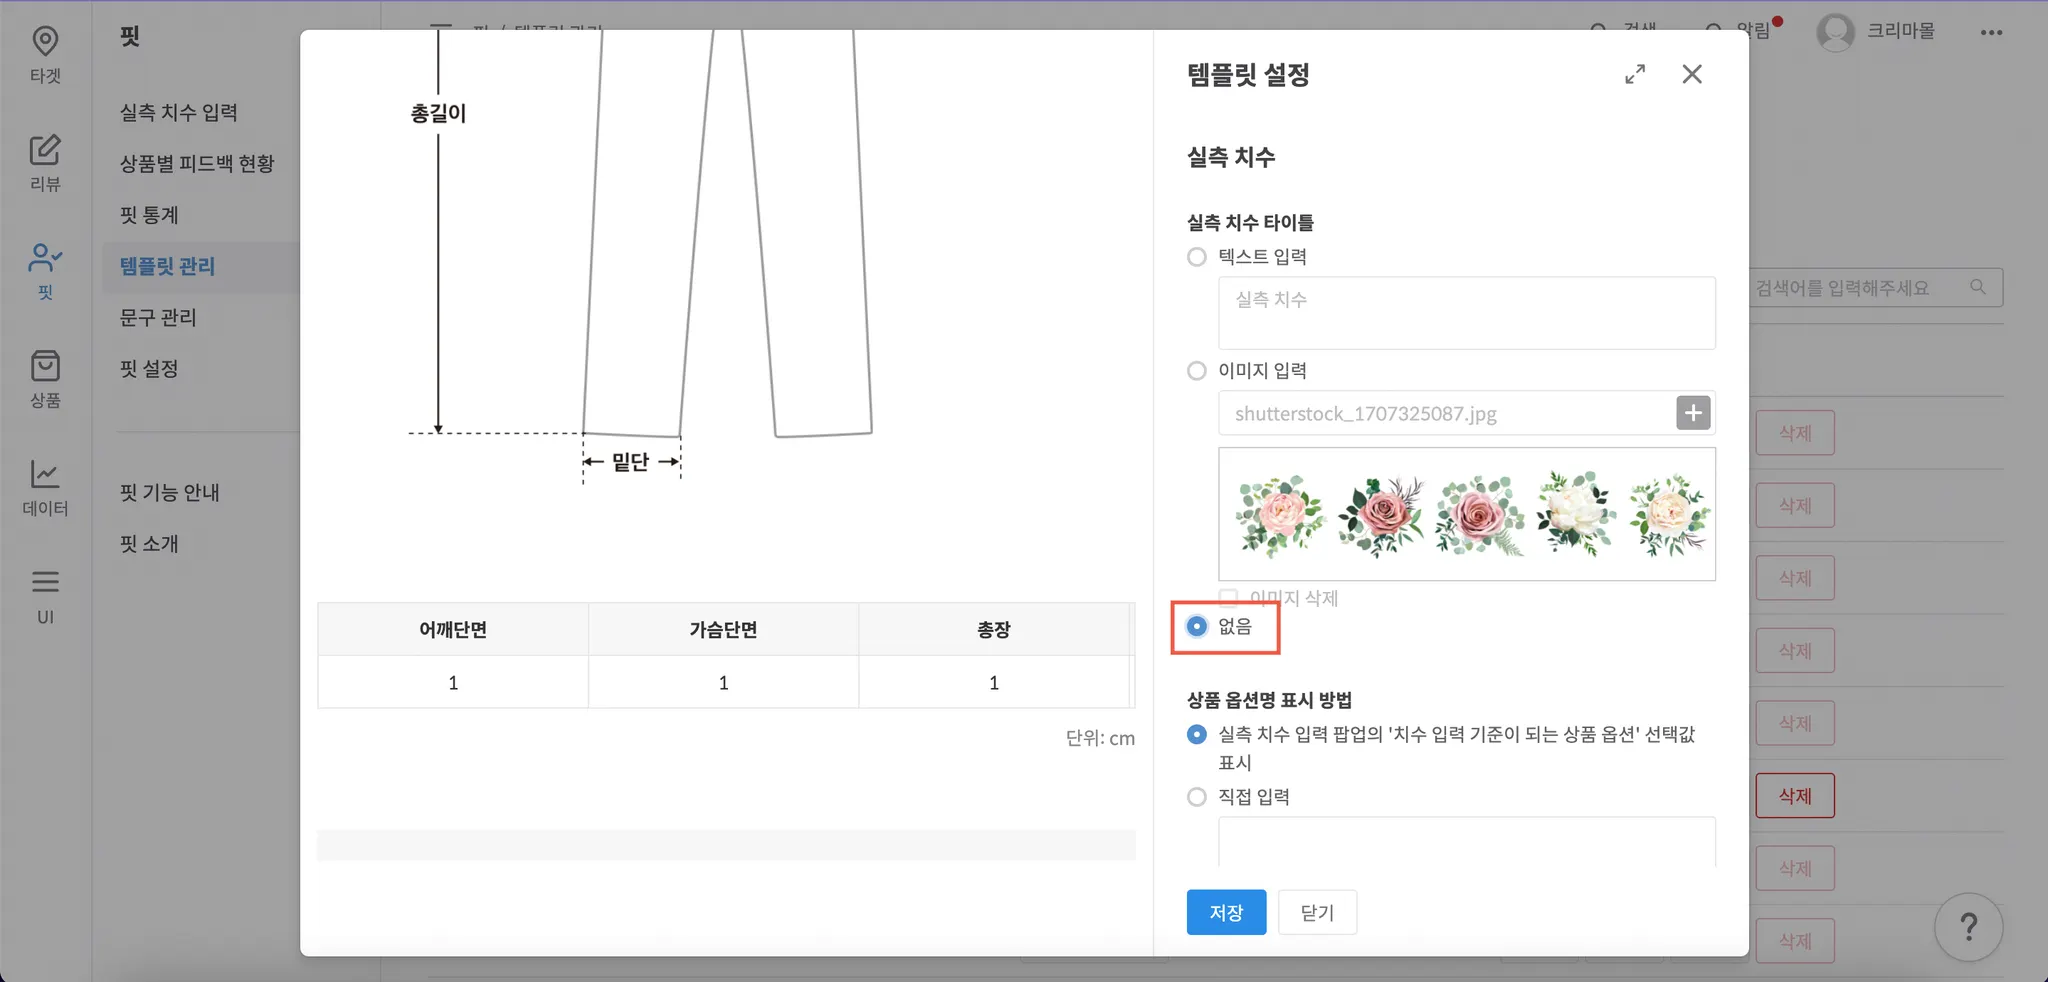This screenshot has width=2048, height=982.
Task: Select the 텍스트 입력 radio option
Action: pyautogui.click(x=1197, y=257)
